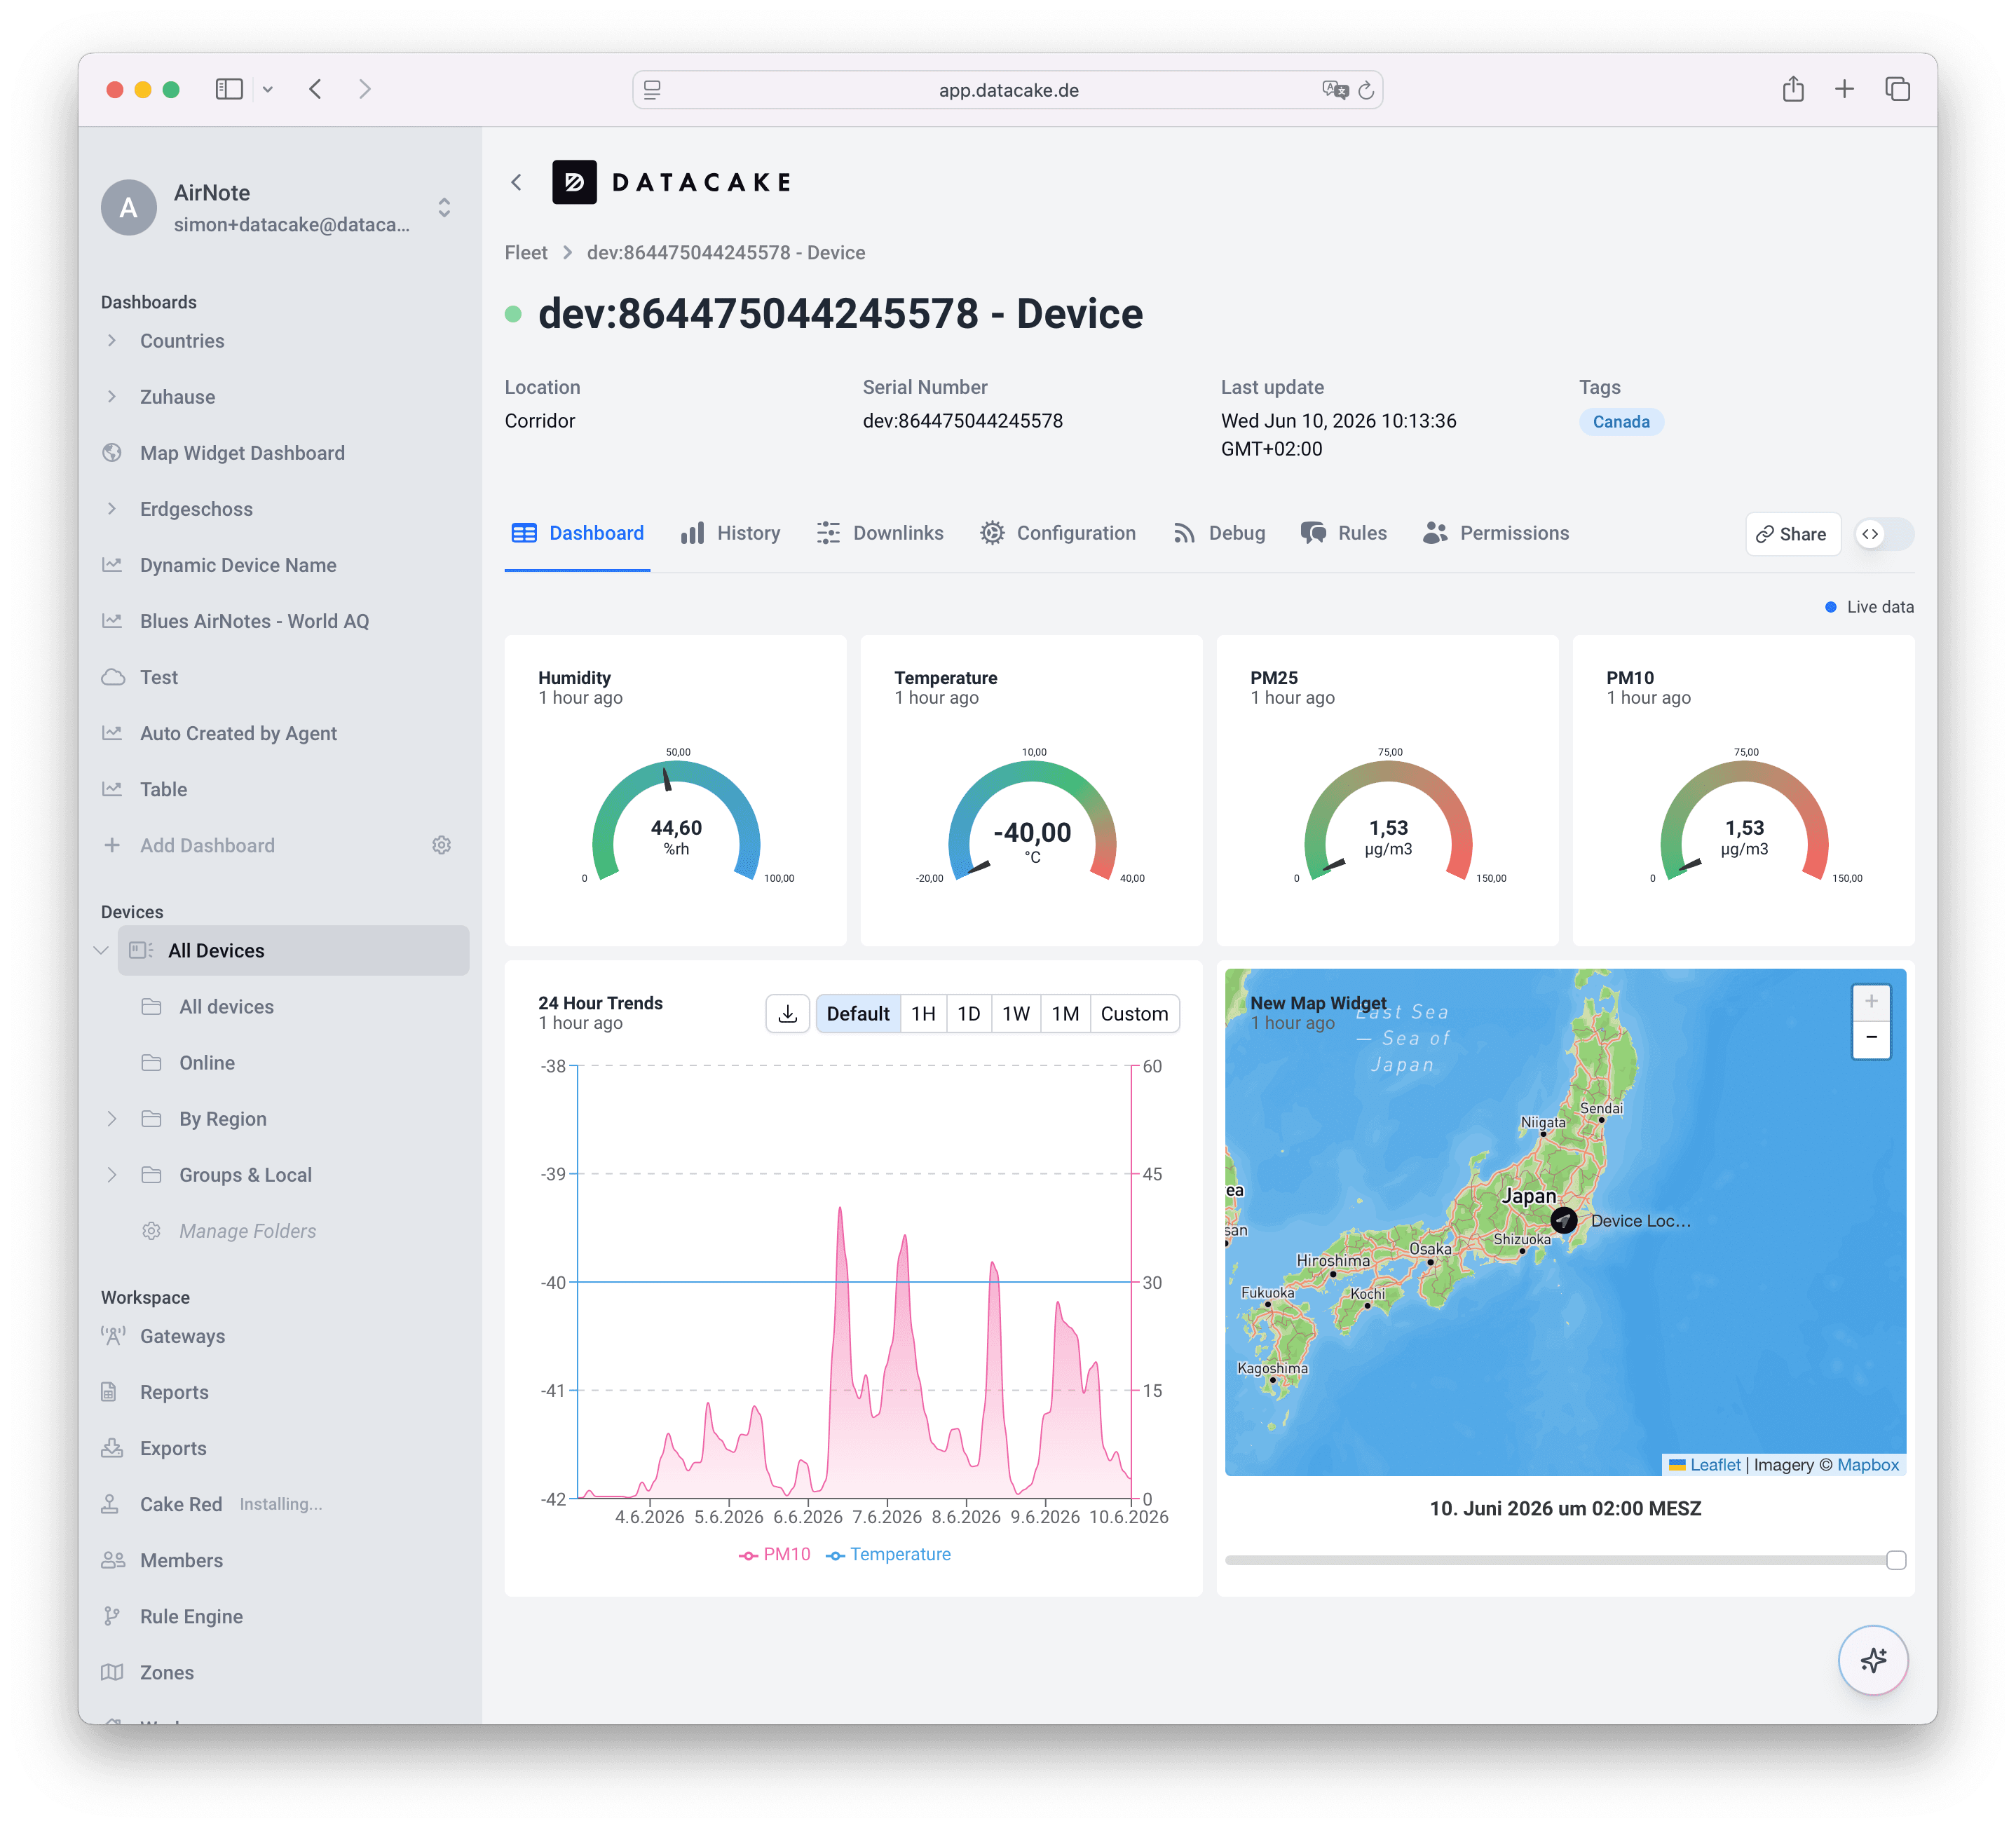Viewport: 2016px width, 1828px height.
Task: Select 1H chart time range
Action: tap(923, 1014)
